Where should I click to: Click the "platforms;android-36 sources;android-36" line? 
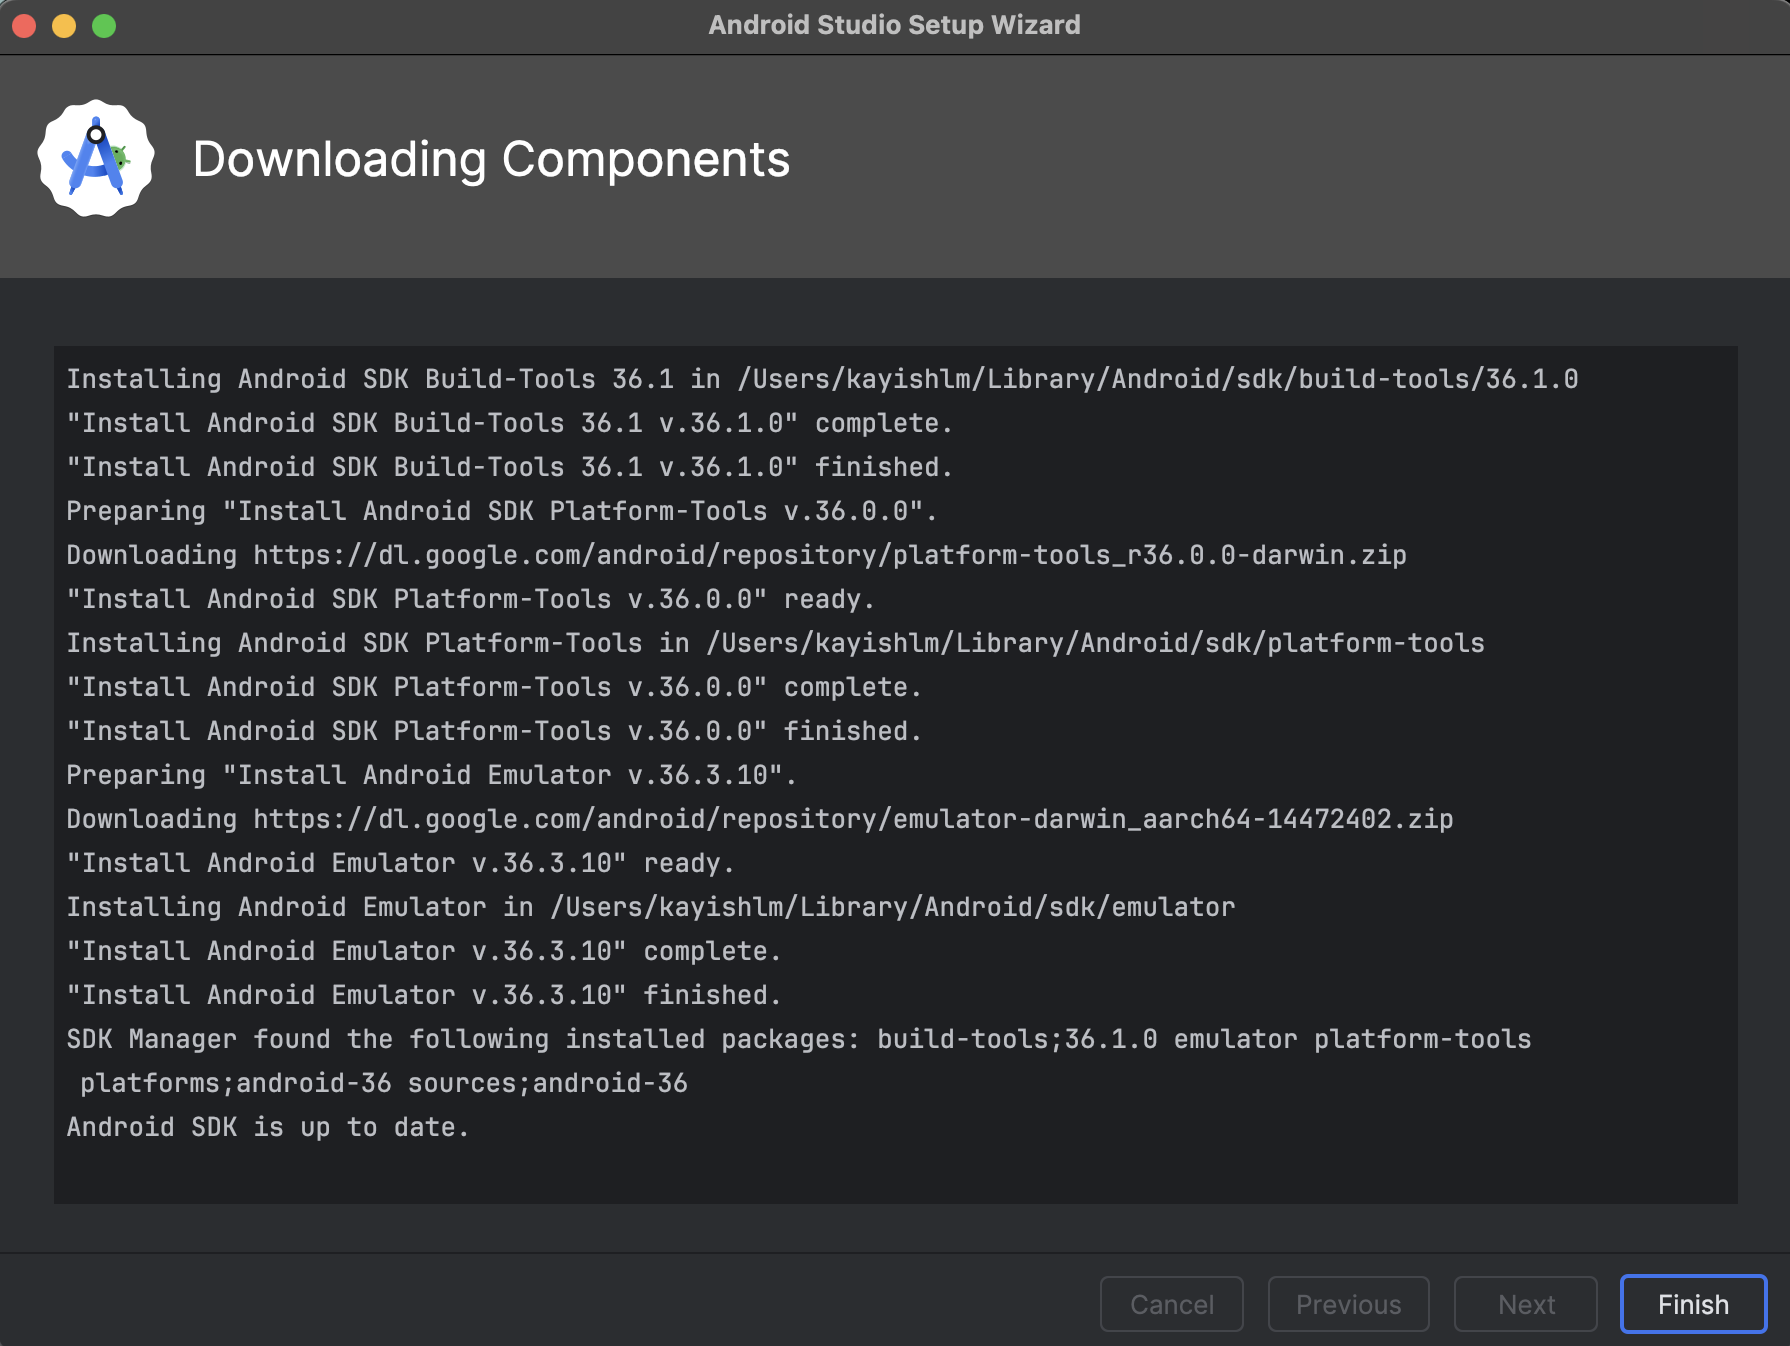pyautogui.click(x=384, y=1083)
